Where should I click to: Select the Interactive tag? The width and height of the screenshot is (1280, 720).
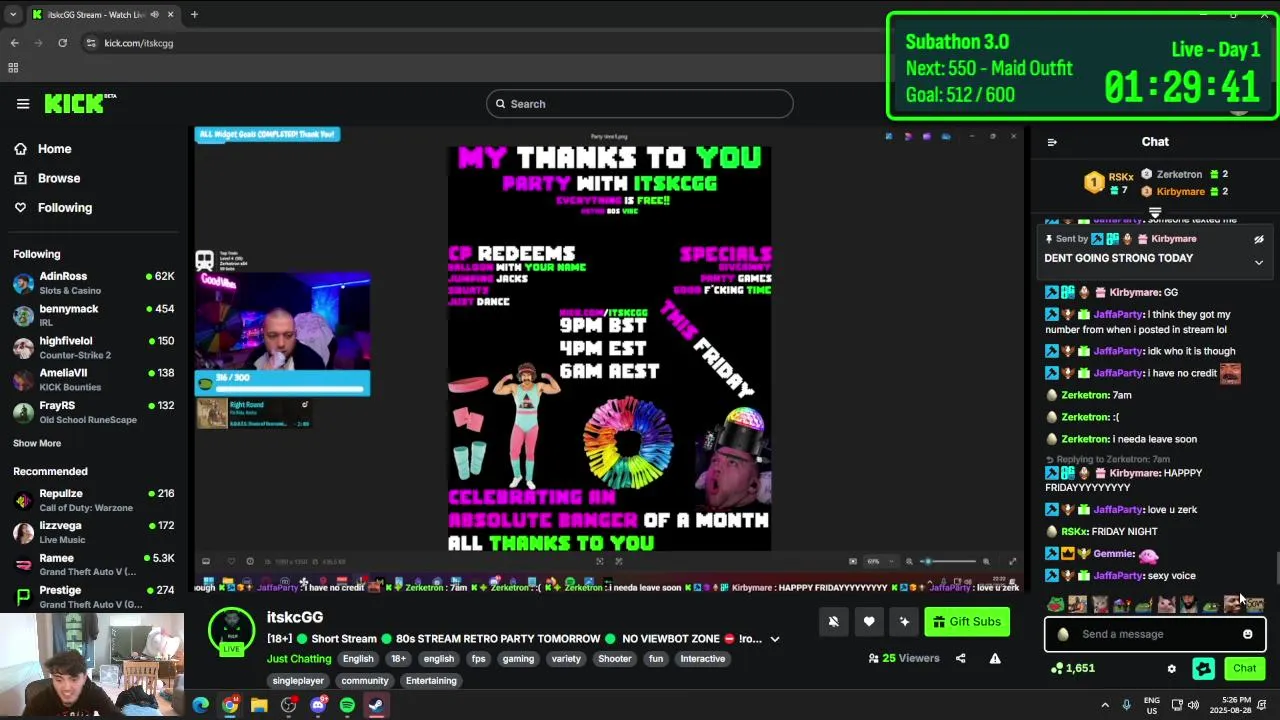point(702,659)
